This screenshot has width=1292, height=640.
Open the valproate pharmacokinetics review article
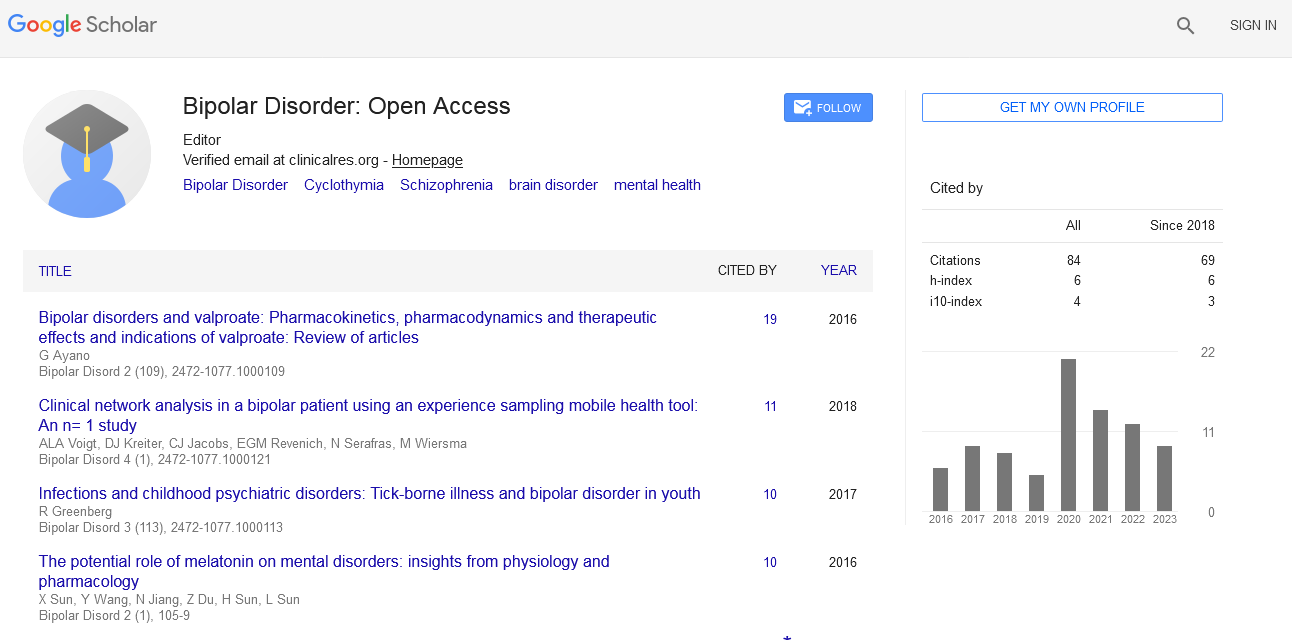(347, 327)
